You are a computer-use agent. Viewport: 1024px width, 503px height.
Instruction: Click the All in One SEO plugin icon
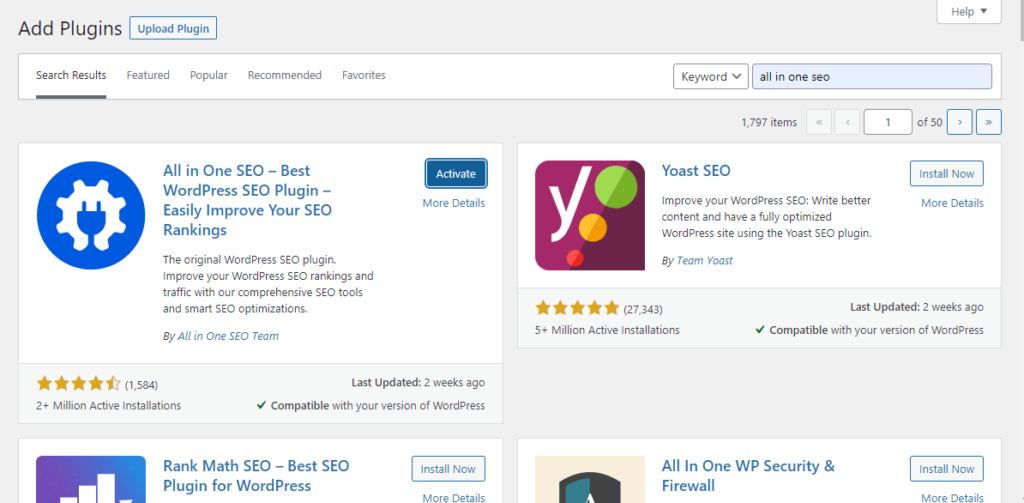click(x=91, y=215)
